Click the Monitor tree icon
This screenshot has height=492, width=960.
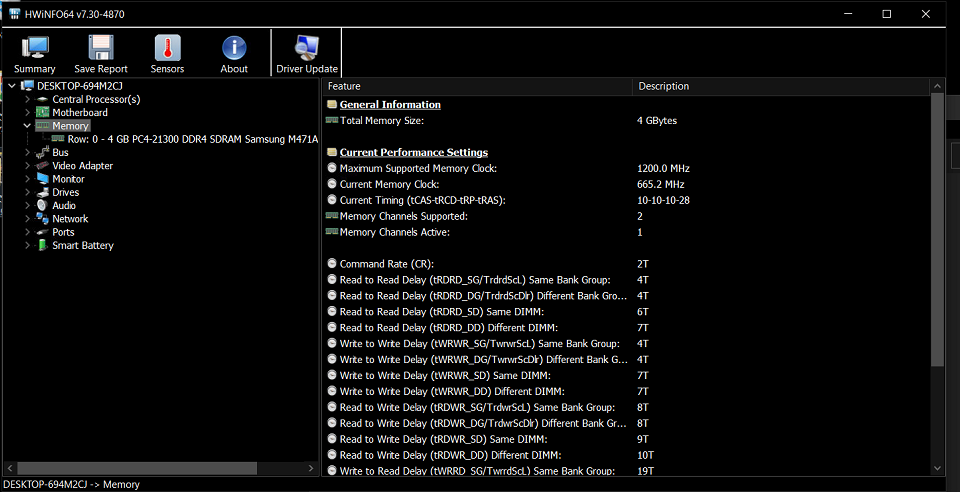coord(43,179)
